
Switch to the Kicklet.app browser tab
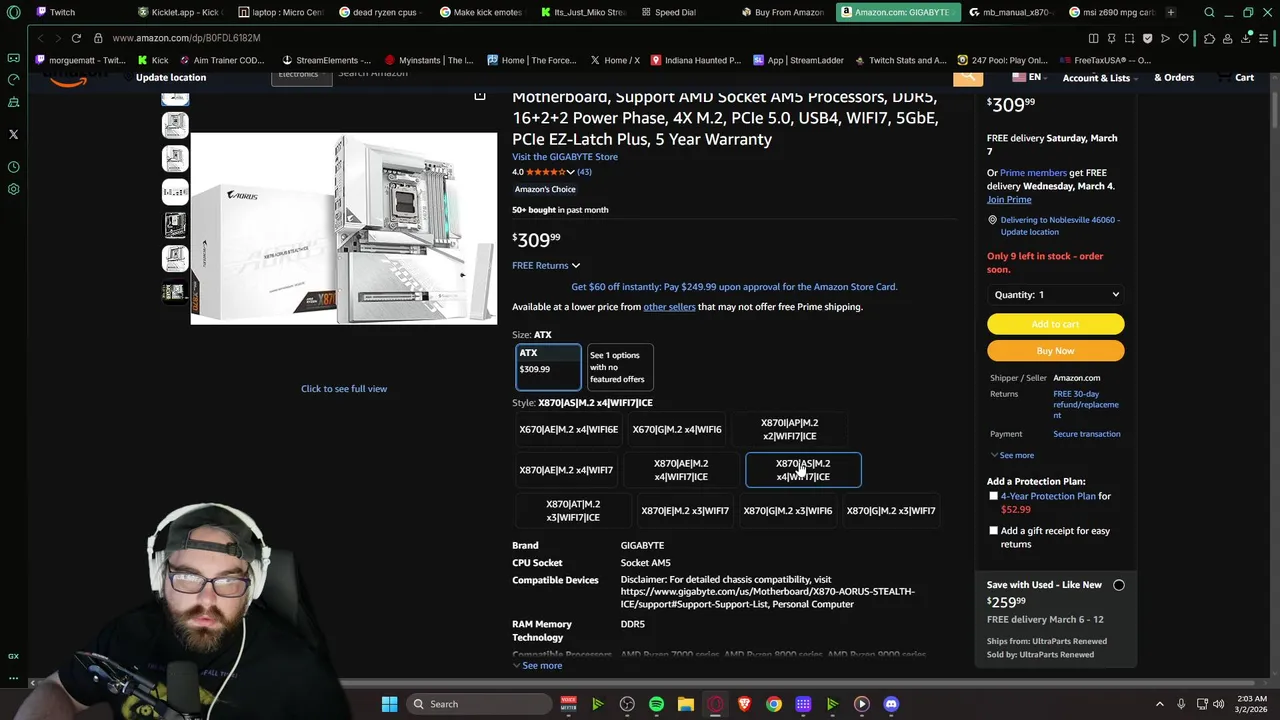[x=180, y=12]
